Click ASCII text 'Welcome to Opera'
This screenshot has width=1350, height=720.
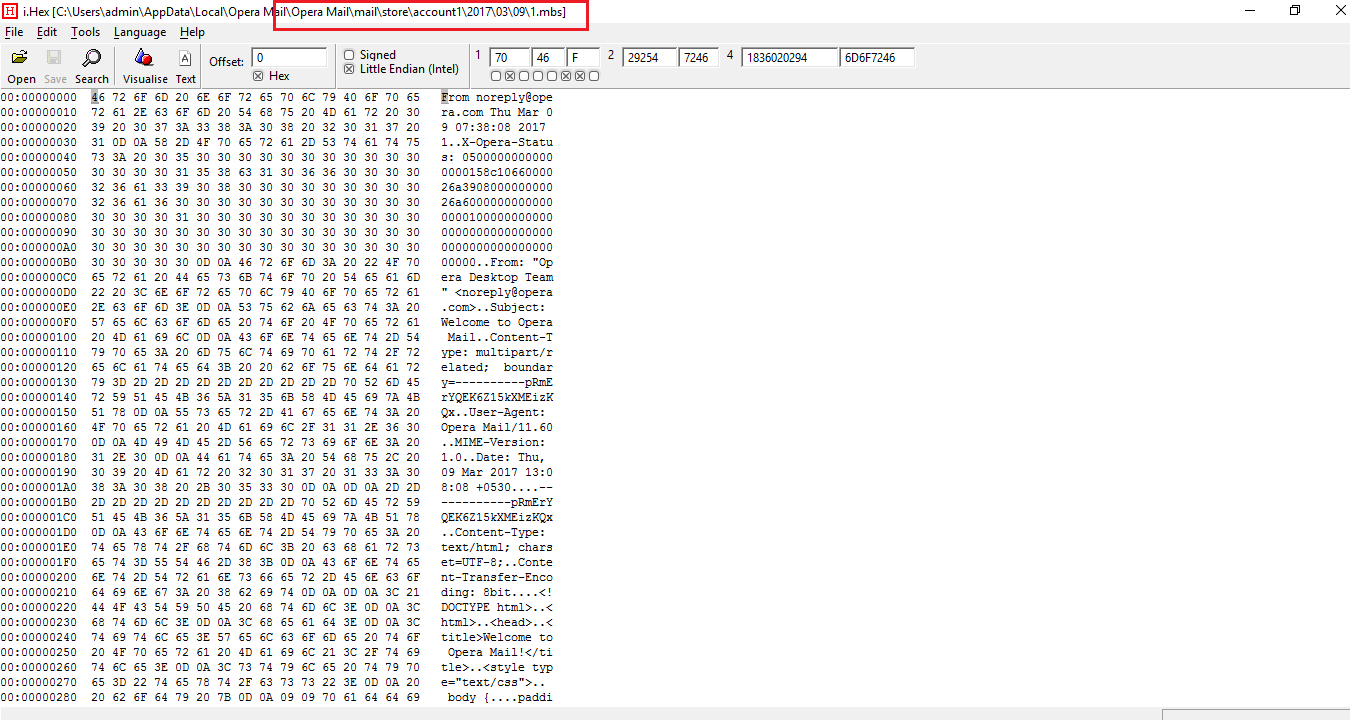[497, 322]
